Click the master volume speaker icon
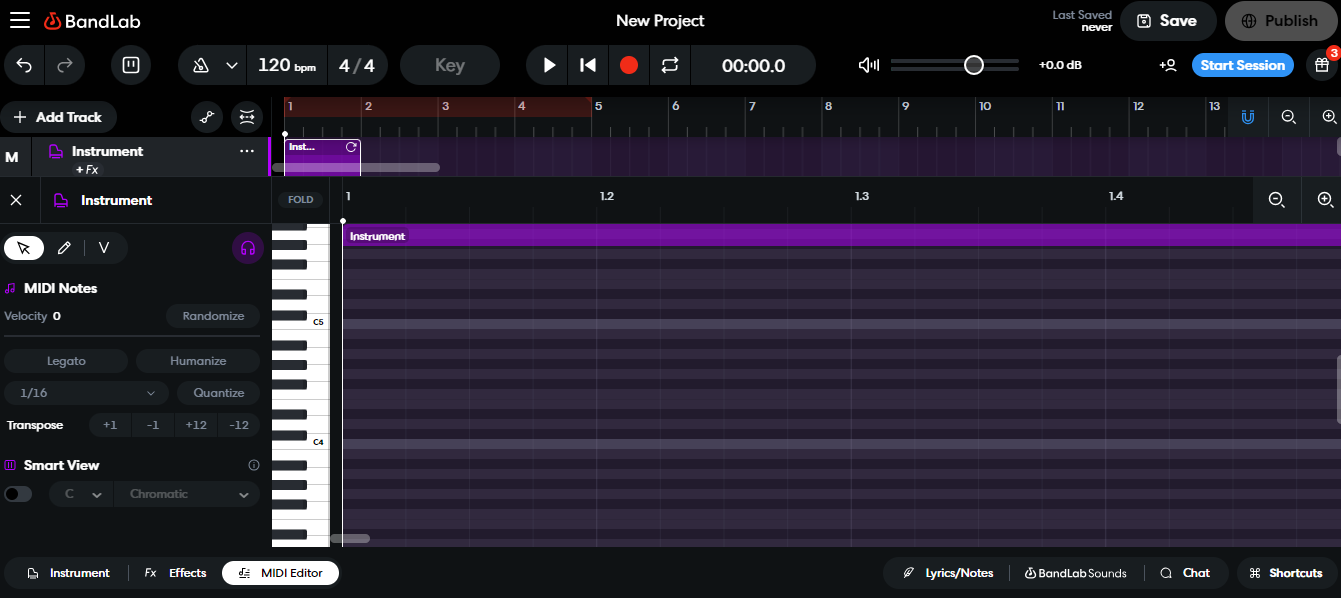Image resolution: width=1341 pixels, height=598 pixels. click(x=869, y=65)
